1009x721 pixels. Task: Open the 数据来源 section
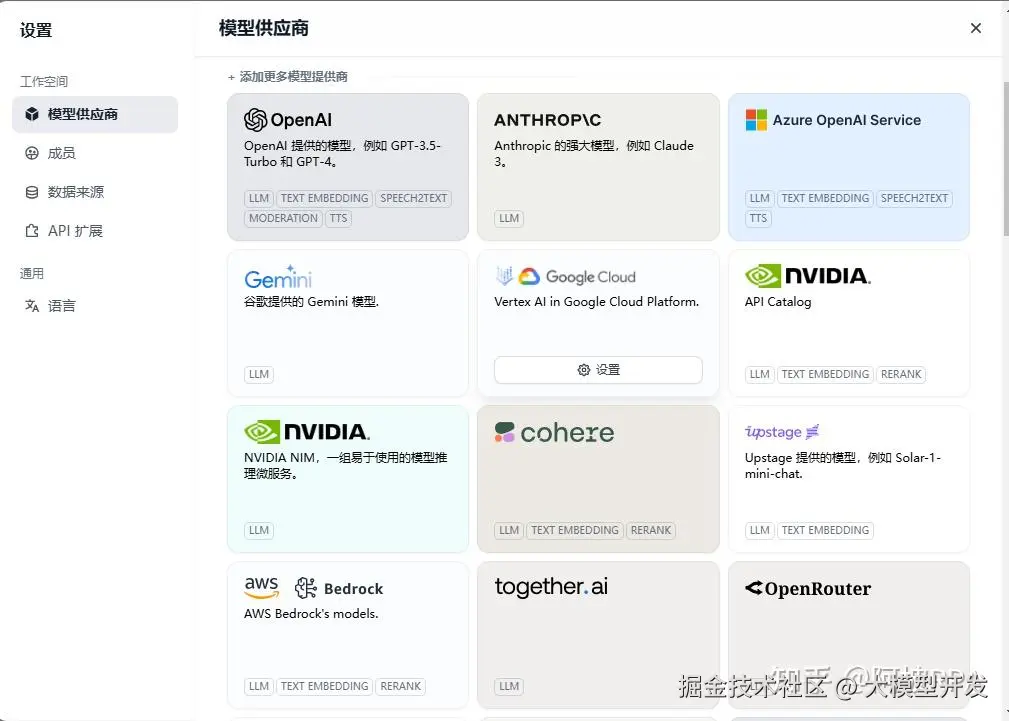pos(95,192)
